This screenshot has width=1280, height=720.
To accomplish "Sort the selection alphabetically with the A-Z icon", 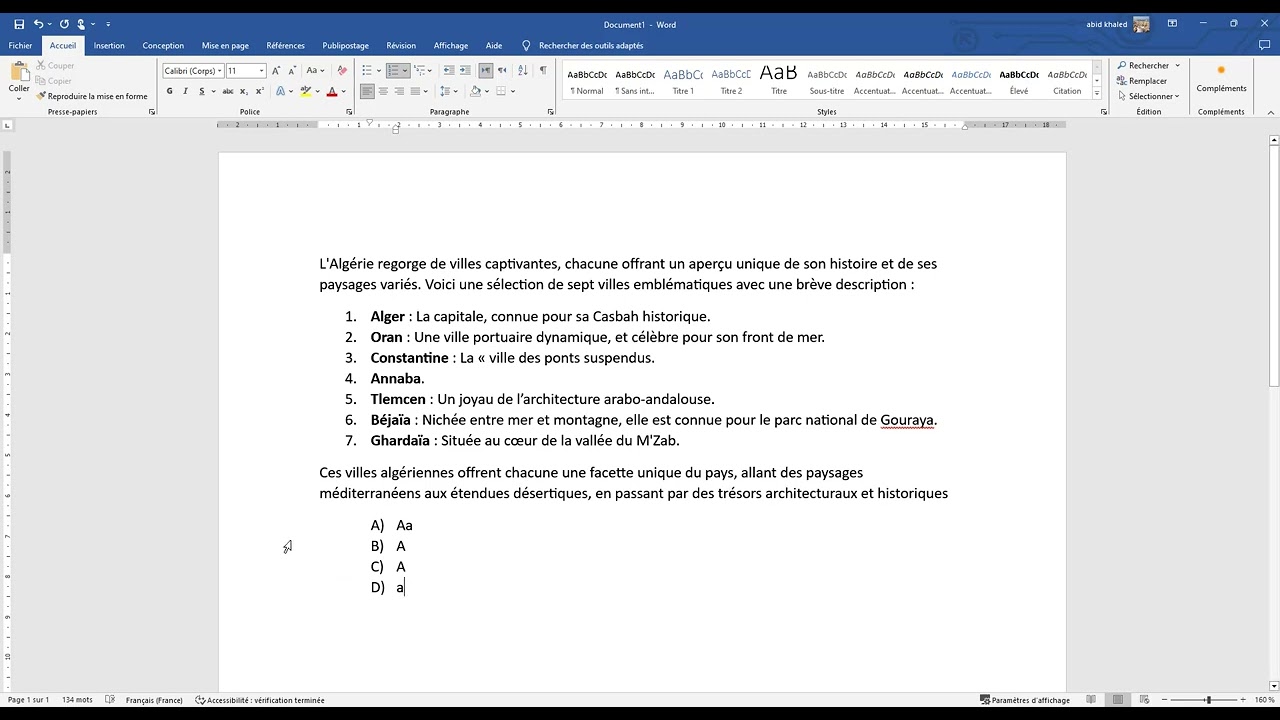I will tap(523, 71).
